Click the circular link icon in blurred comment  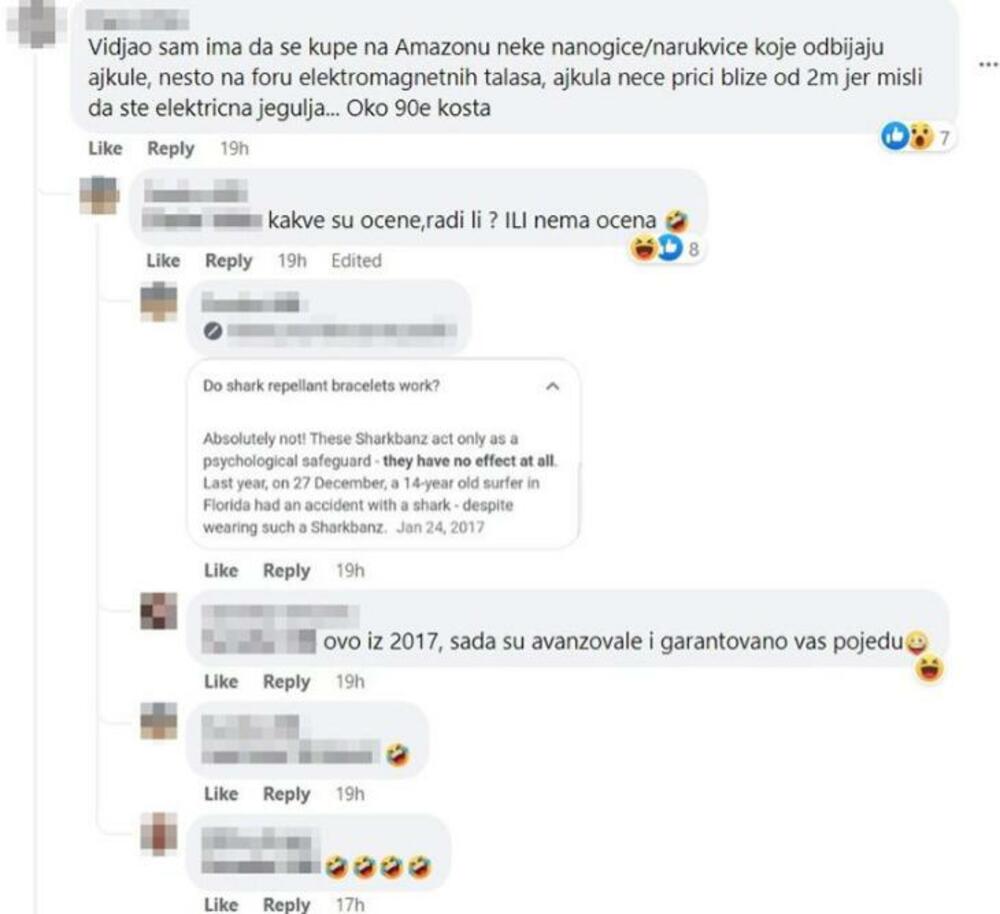click(x=213, y=330)
